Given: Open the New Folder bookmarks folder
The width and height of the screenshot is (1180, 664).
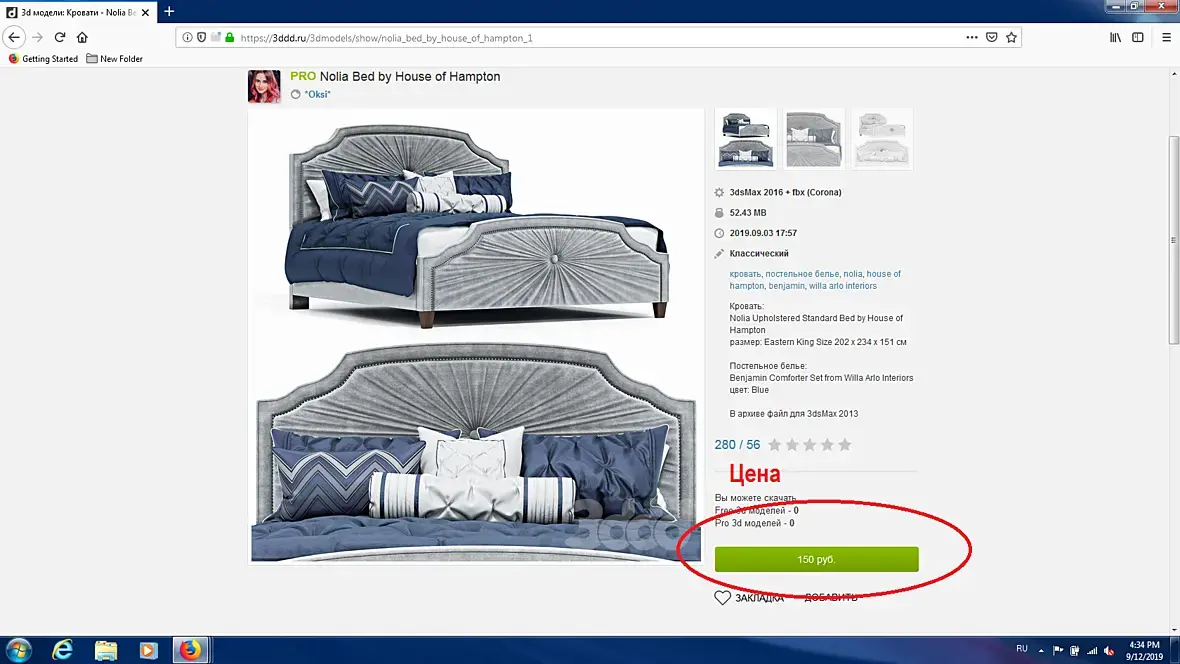Looking at the screenshot, I should [114, 59].
